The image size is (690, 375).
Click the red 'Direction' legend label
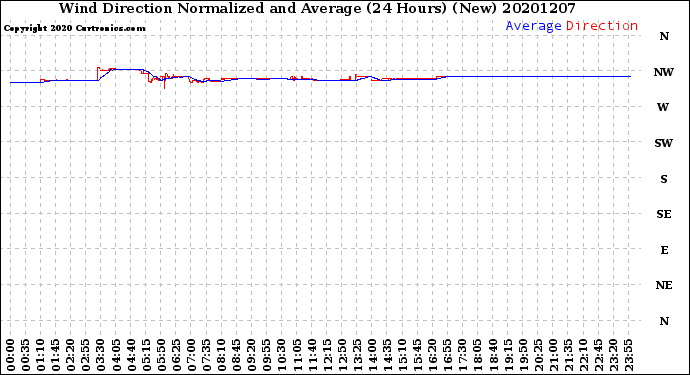click(602, 26)
